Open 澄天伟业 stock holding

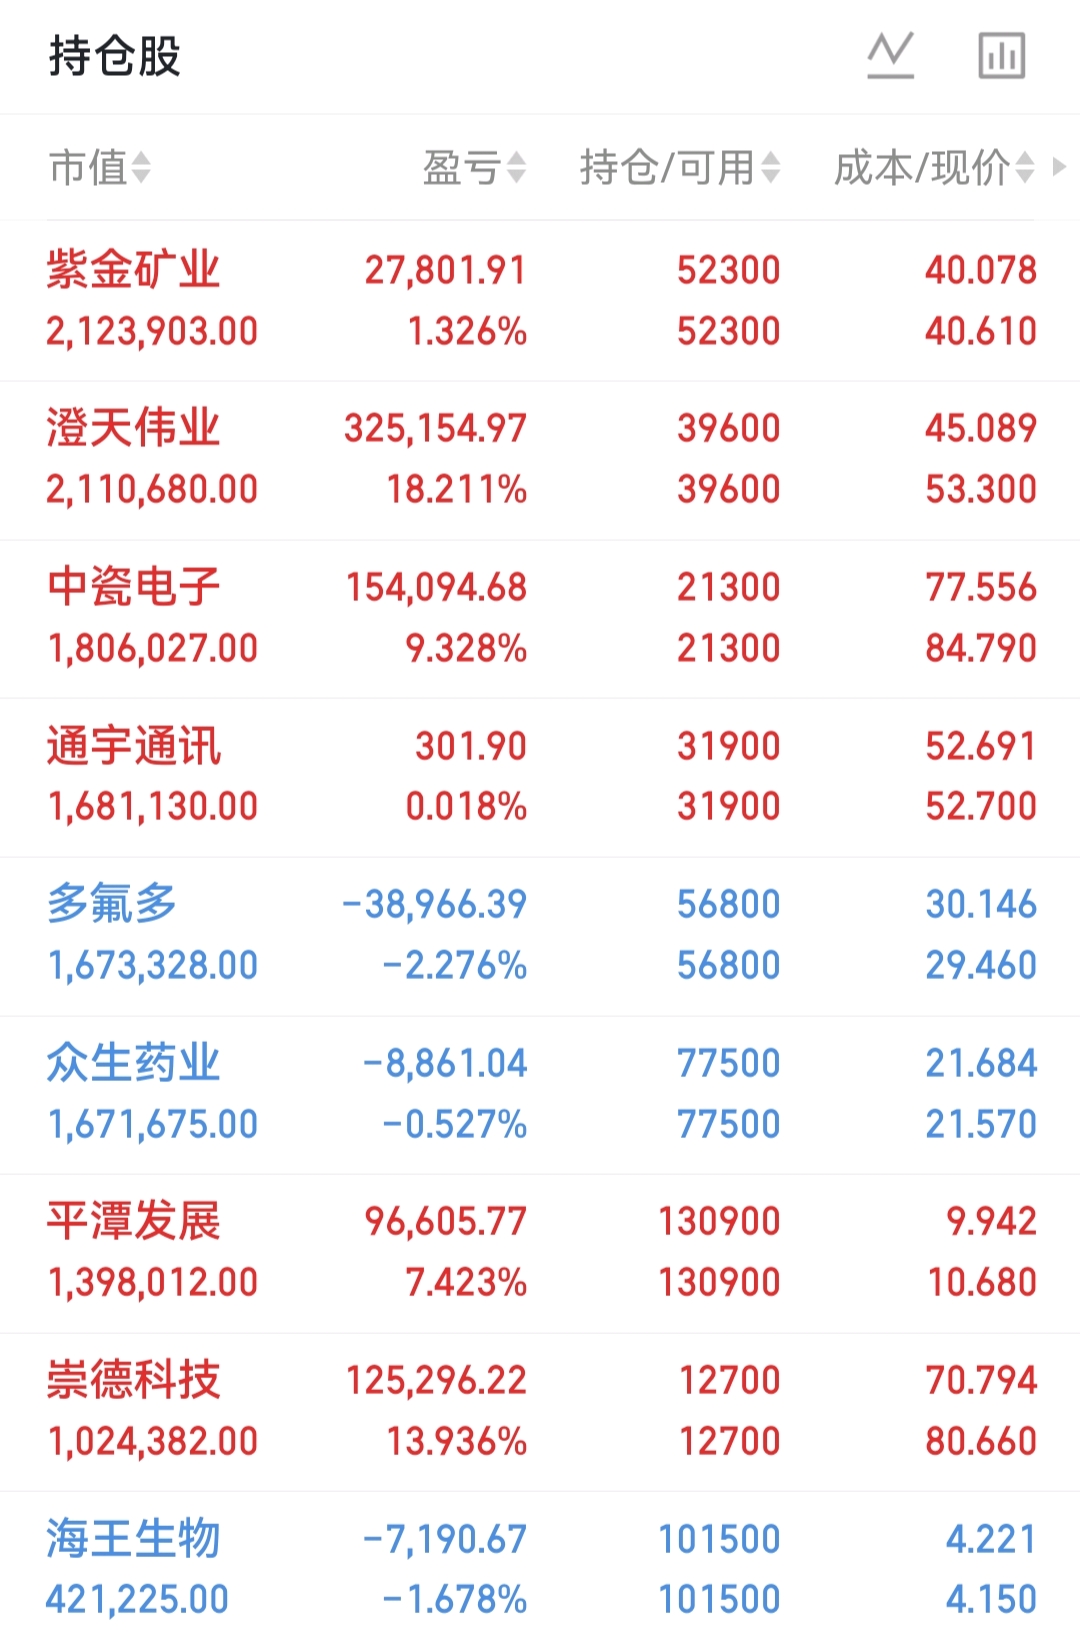[133, 429]
